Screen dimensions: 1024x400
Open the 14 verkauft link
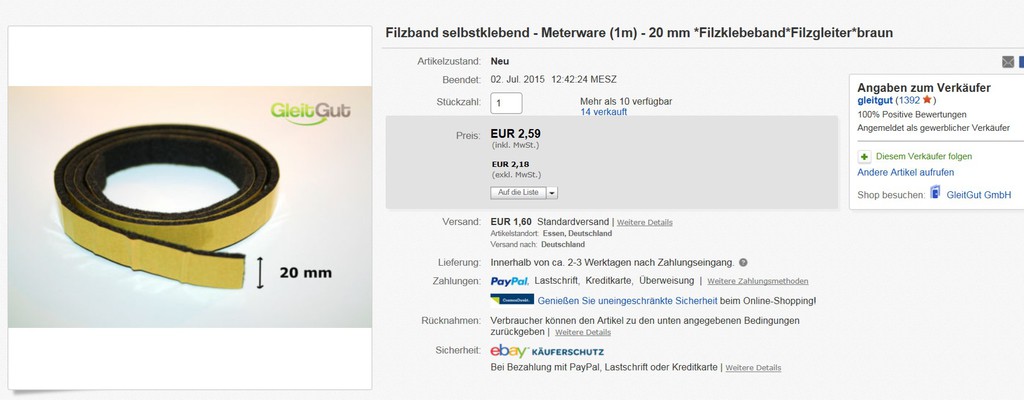(603, 112)
